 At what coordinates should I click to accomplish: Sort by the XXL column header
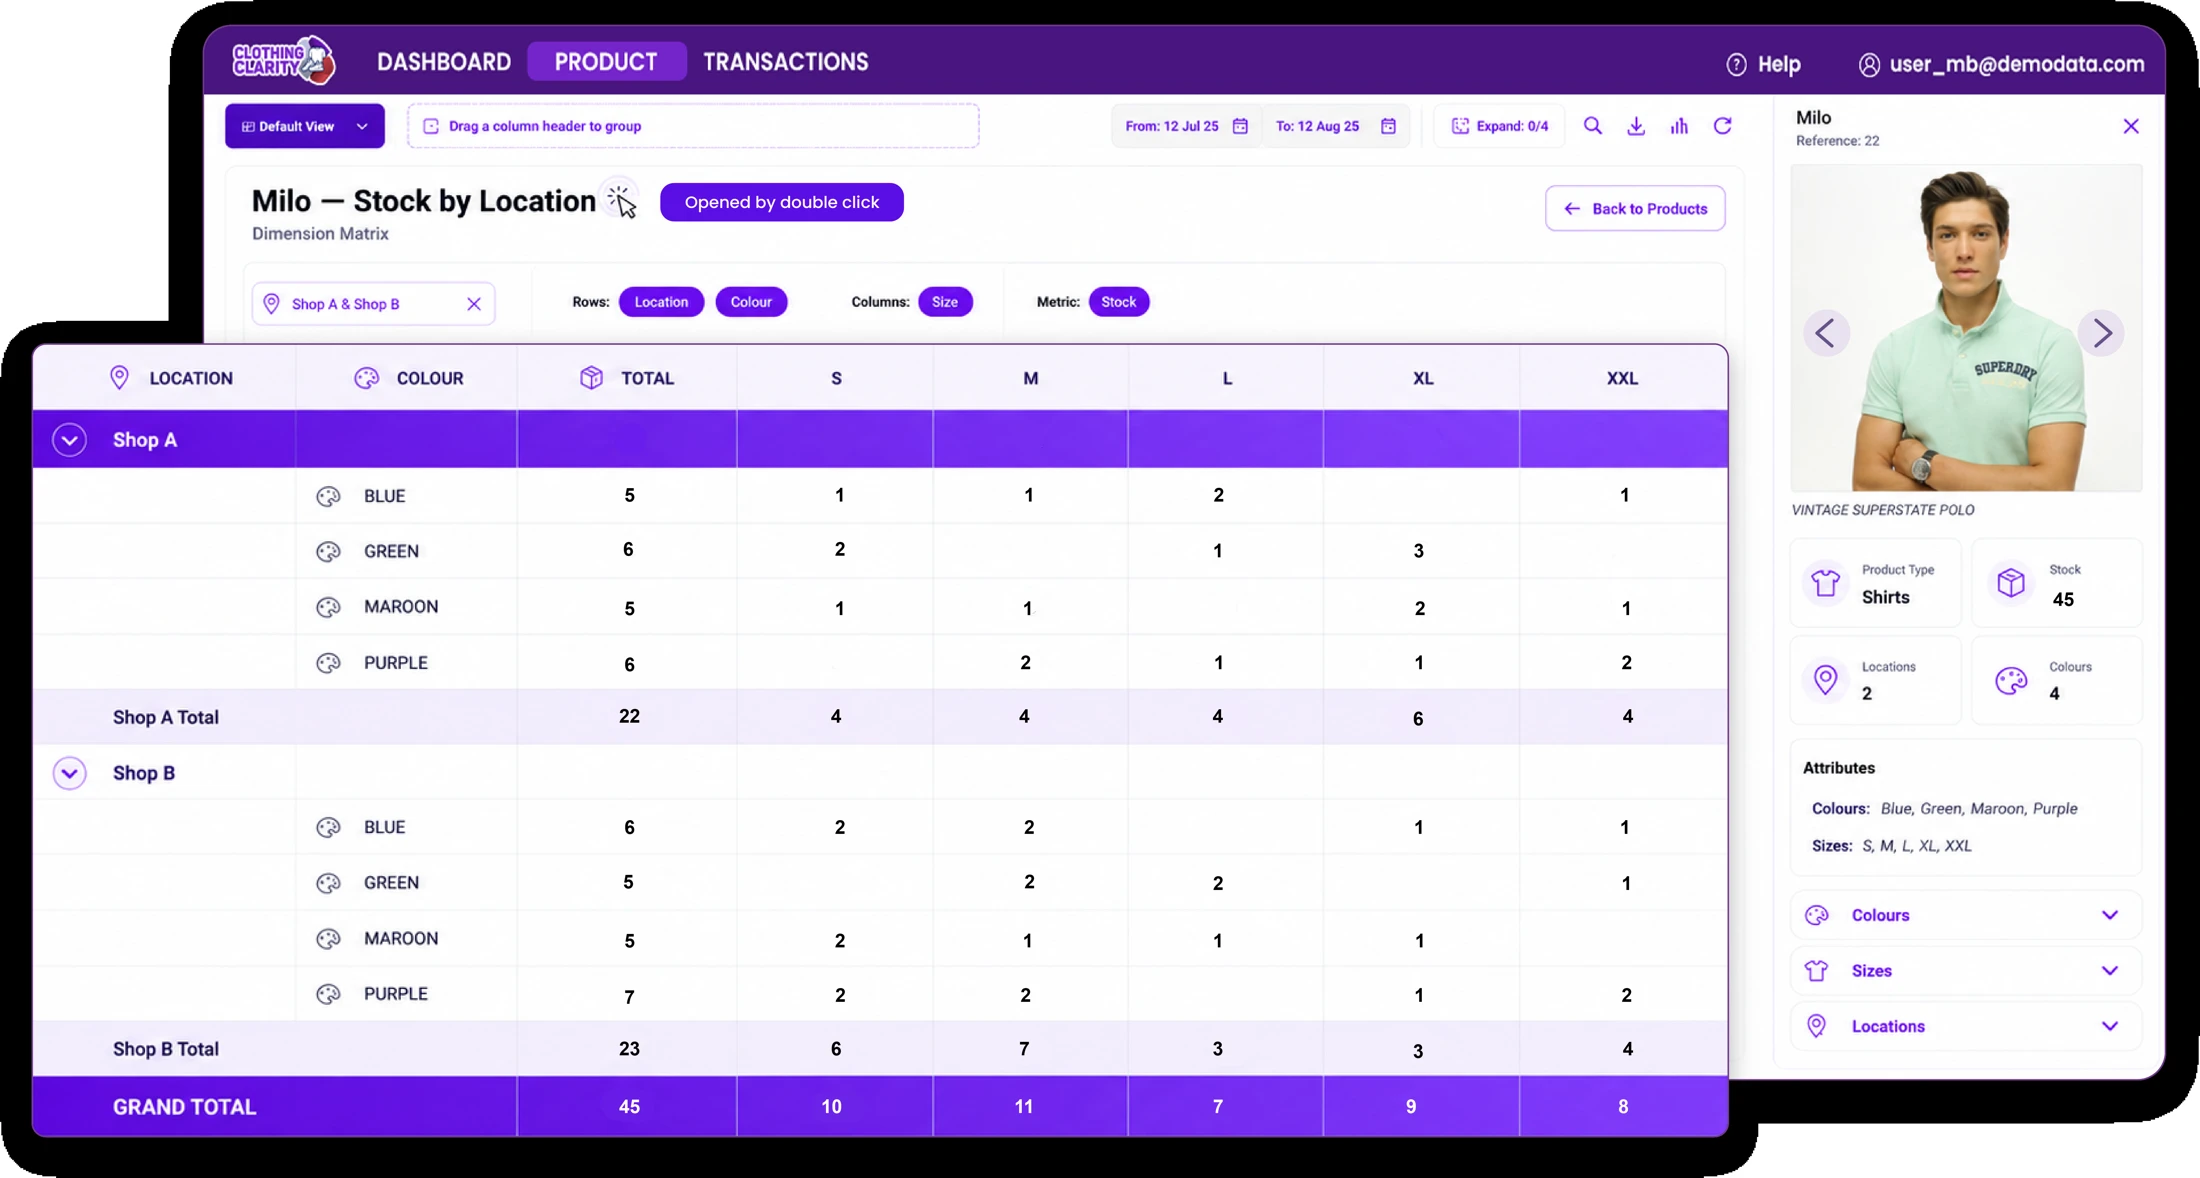(x=1622, y=378)
